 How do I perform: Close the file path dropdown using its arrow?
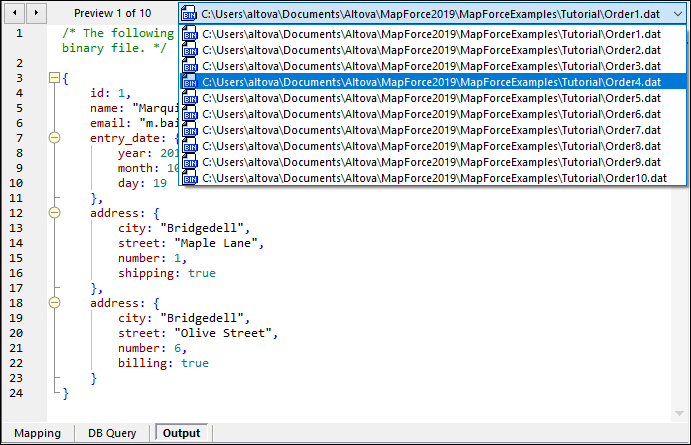[x=678, y=13]
